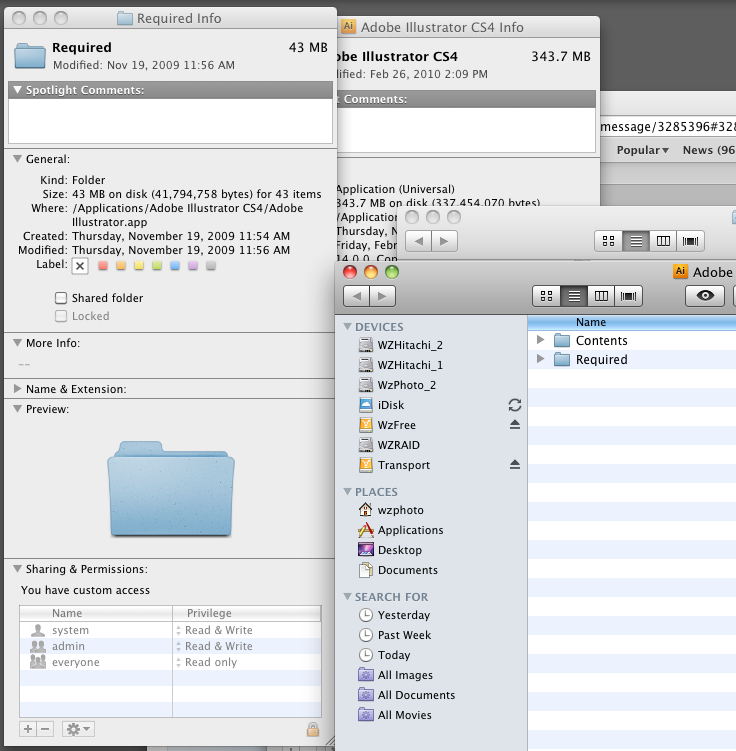
Task: Collapse the Preview section
Action: (18, 409)
